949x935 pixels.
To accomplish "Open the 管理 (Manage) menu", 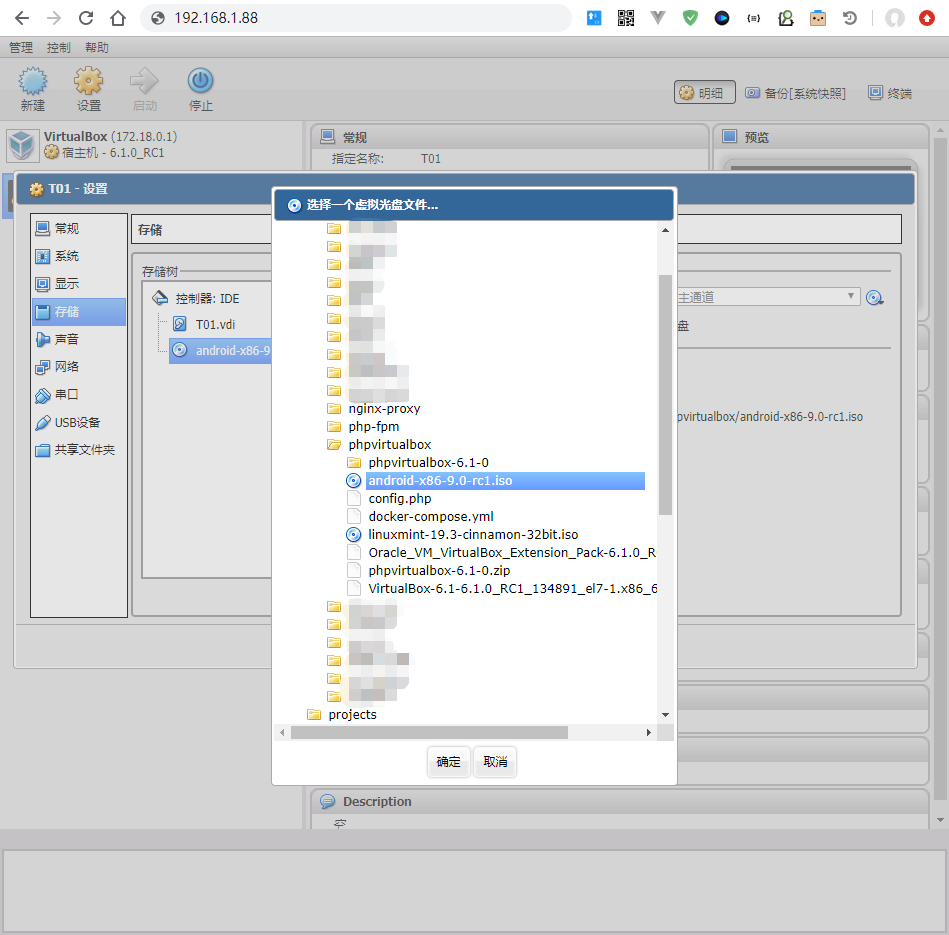I will point(21,48).
